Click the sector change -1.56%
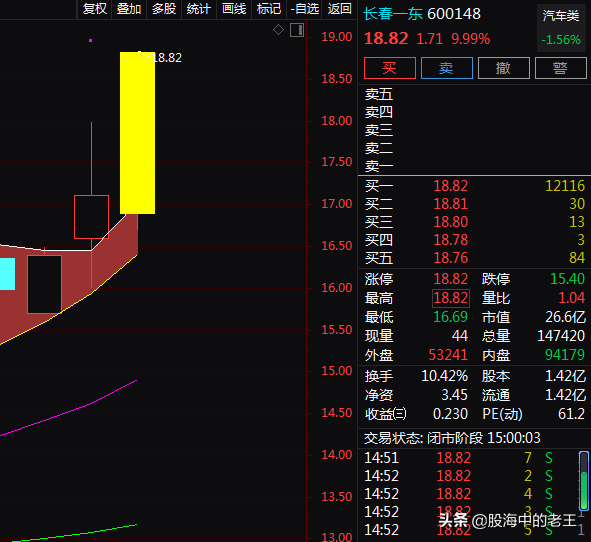The height and width of the screenshot is (542, 591). click(x=561, y=40)
